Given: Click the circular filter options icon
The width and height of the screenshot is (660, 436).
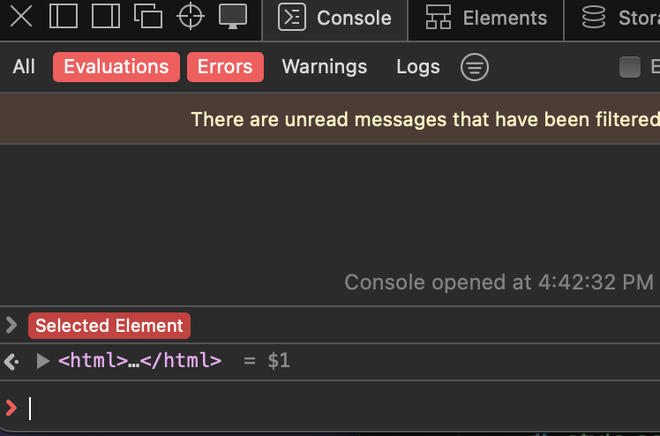Looking at the screenshot, I should tap(474, 67).
